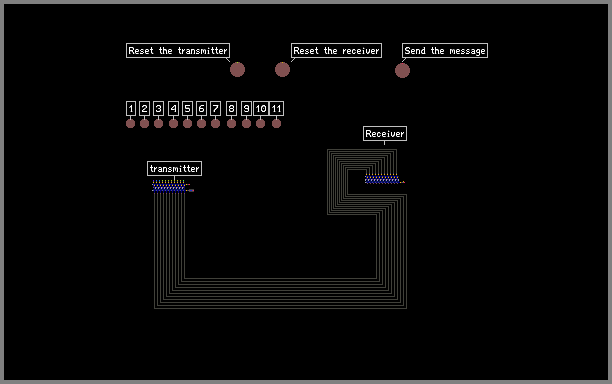Select the Receiver circuit component
The image size is (612, 384).
[384, 179]
